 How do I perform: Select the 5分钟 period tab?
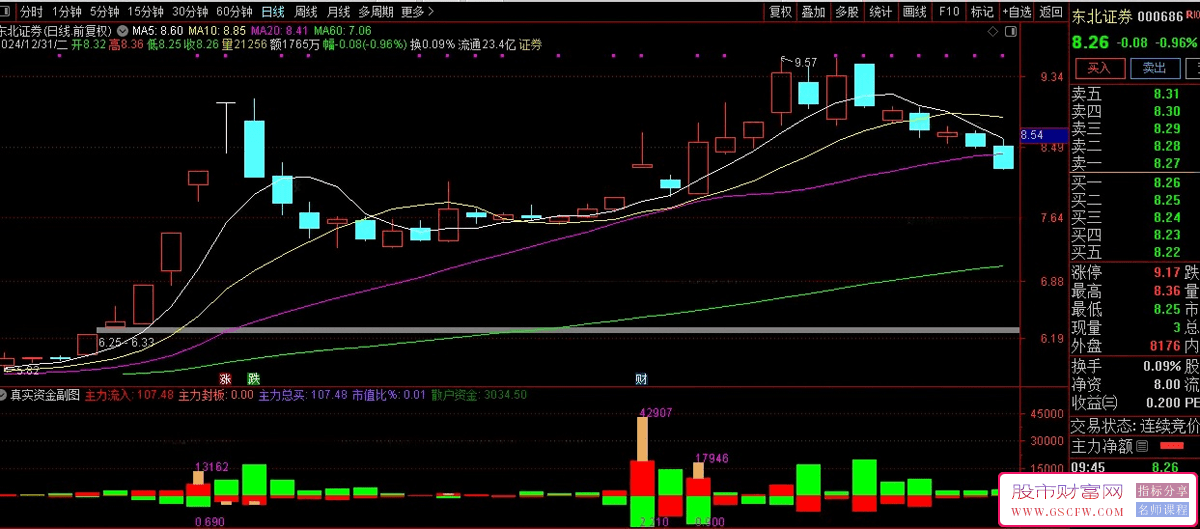coord(105,12)
